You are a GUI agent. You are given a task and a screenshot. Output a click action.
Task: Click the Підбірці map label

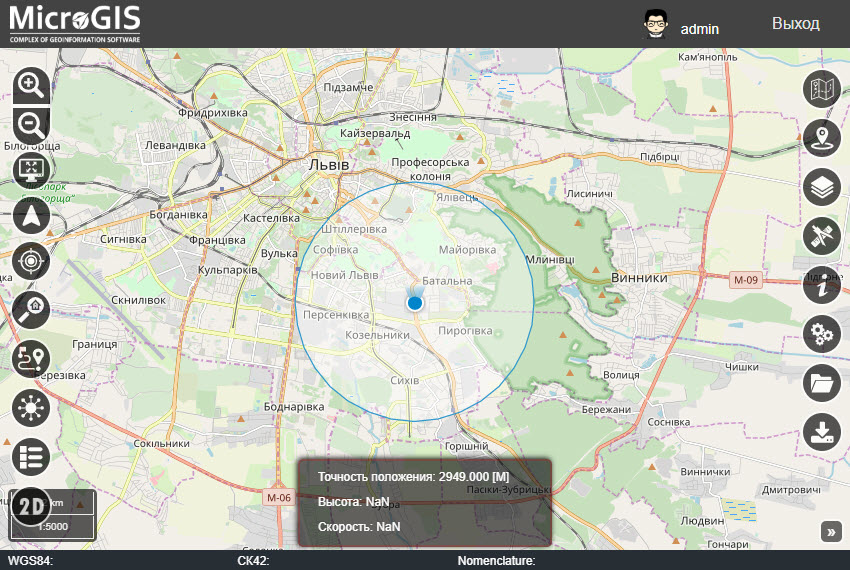coord(660,157)
